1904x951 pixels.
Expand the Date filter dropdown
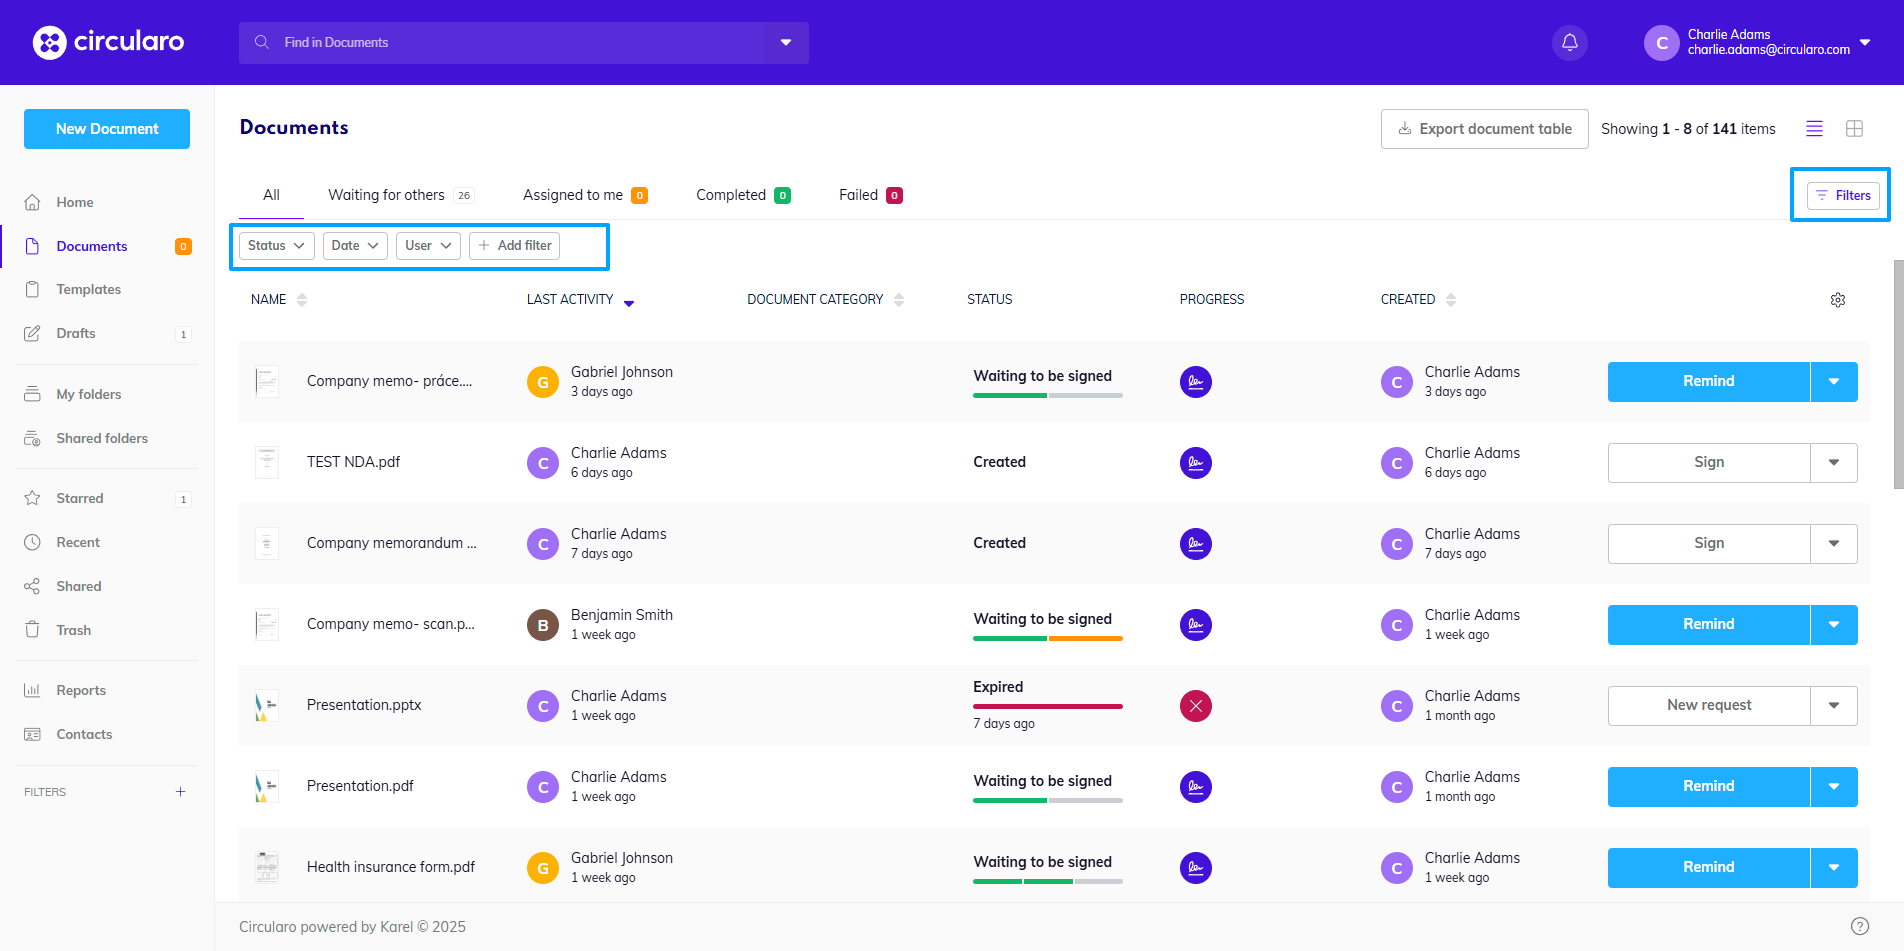pyautogui.click(x=355, y=246)
